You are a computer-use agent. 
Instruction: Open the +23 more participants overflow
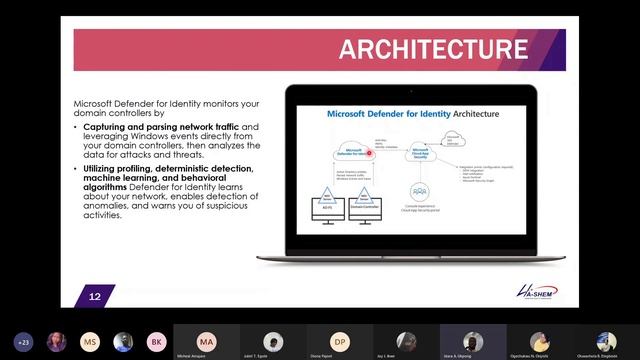pyautogui.click(x=23, y=342)
